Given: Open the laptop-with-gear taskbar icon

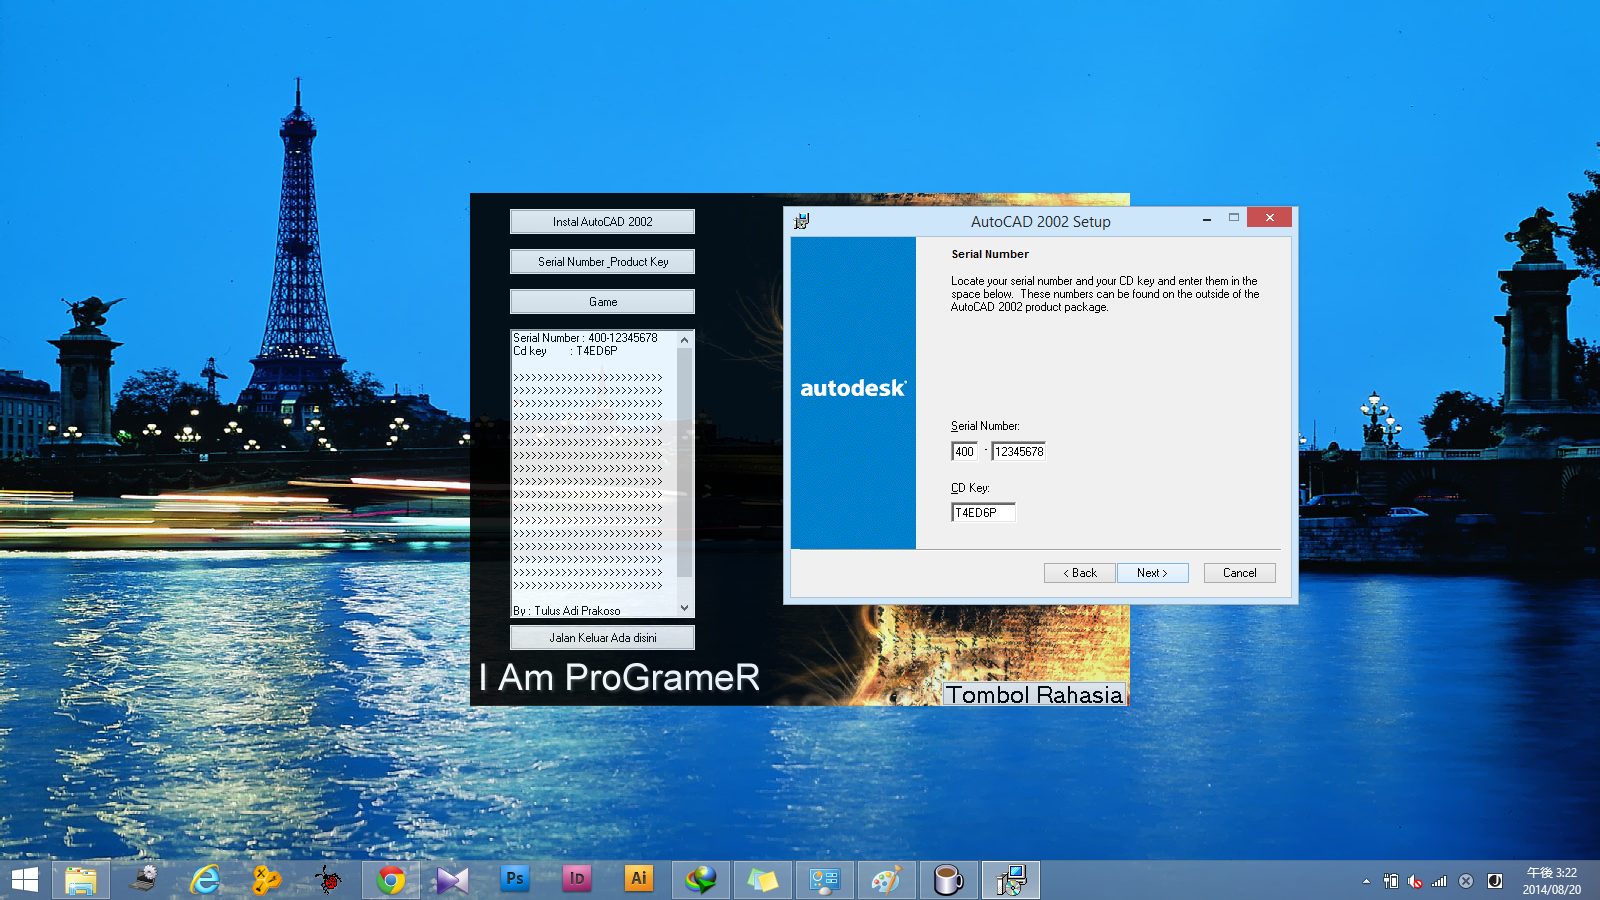Looking at the screenshot, I should click(x=143, y=880).
